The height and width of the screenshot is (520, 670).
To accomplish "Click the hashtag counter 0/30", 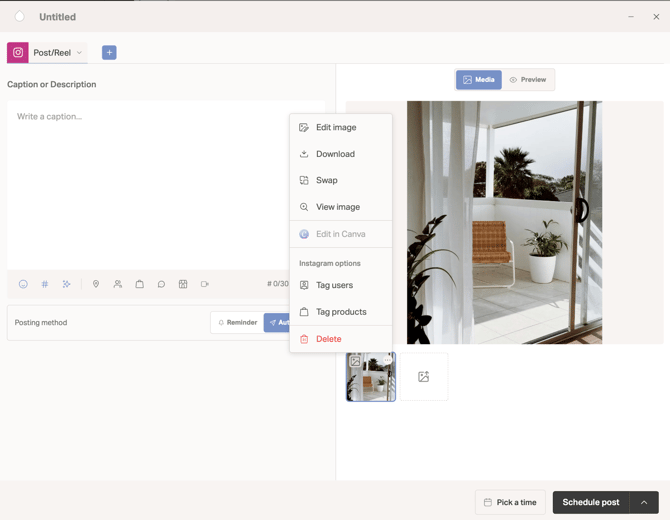I will (x=278, y=284).
